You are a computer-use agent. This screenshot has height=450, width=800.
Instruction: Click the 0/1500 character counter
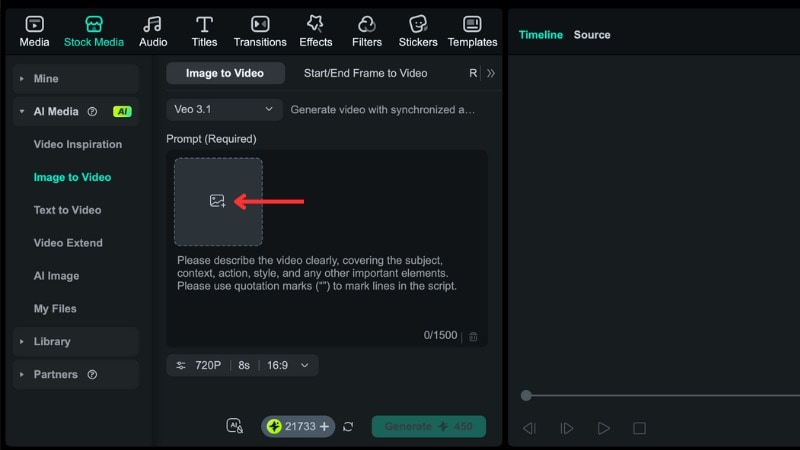(440, 335)
